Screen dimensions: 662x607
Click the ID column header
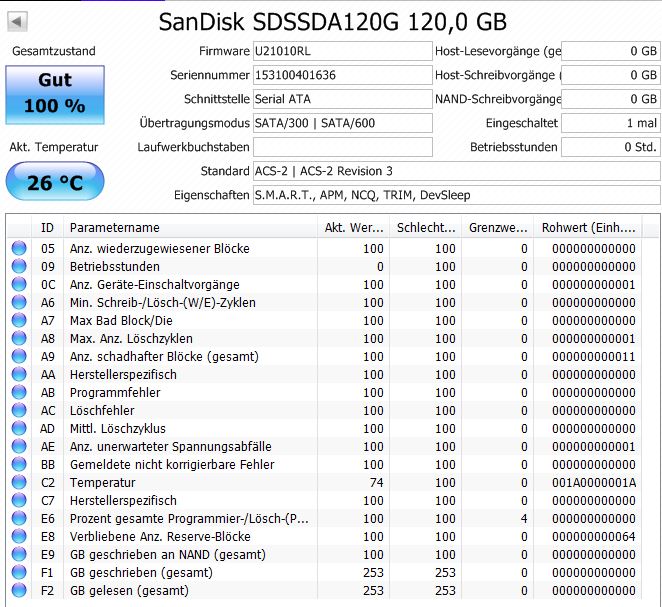point(47,227)
